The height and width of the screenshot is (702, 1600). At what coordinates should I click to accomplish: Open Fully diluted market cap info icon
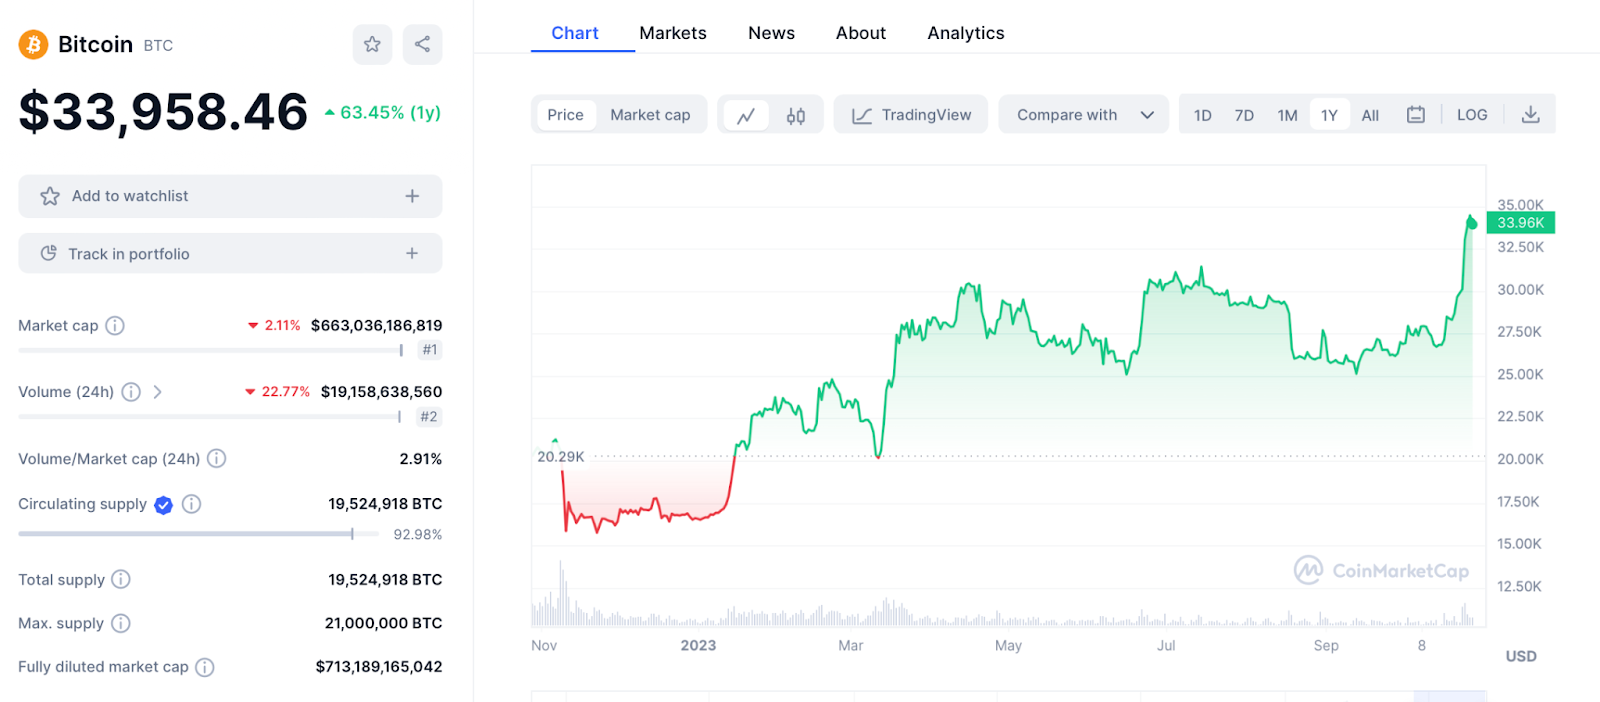205,667
